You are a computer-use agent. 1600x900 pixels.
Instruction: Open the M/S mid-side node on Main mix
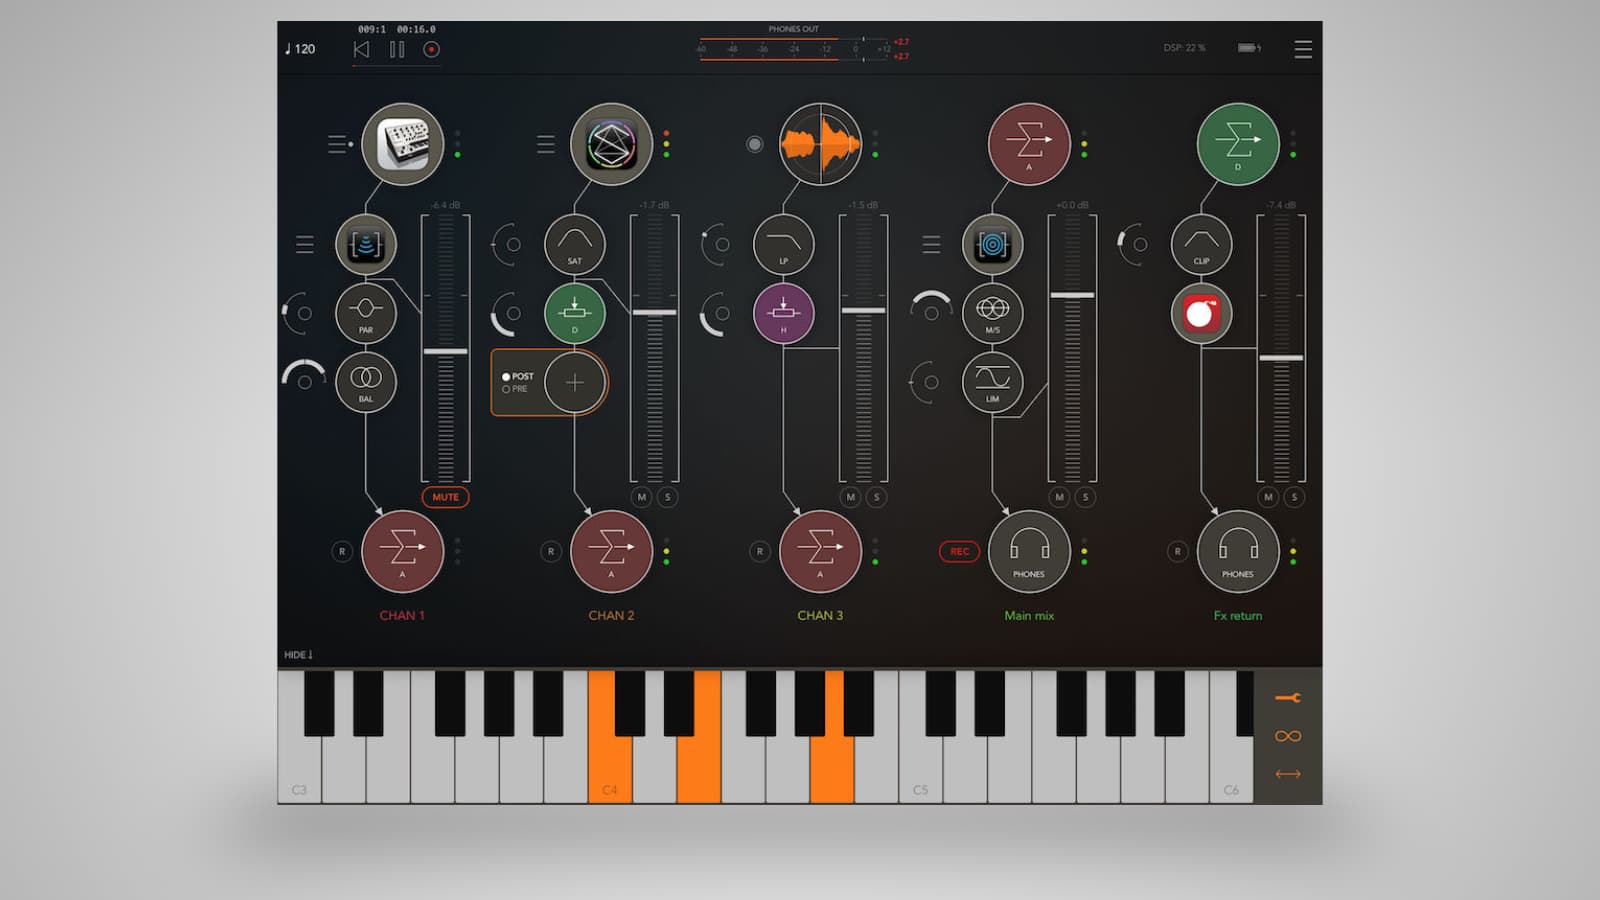point(993,313)
